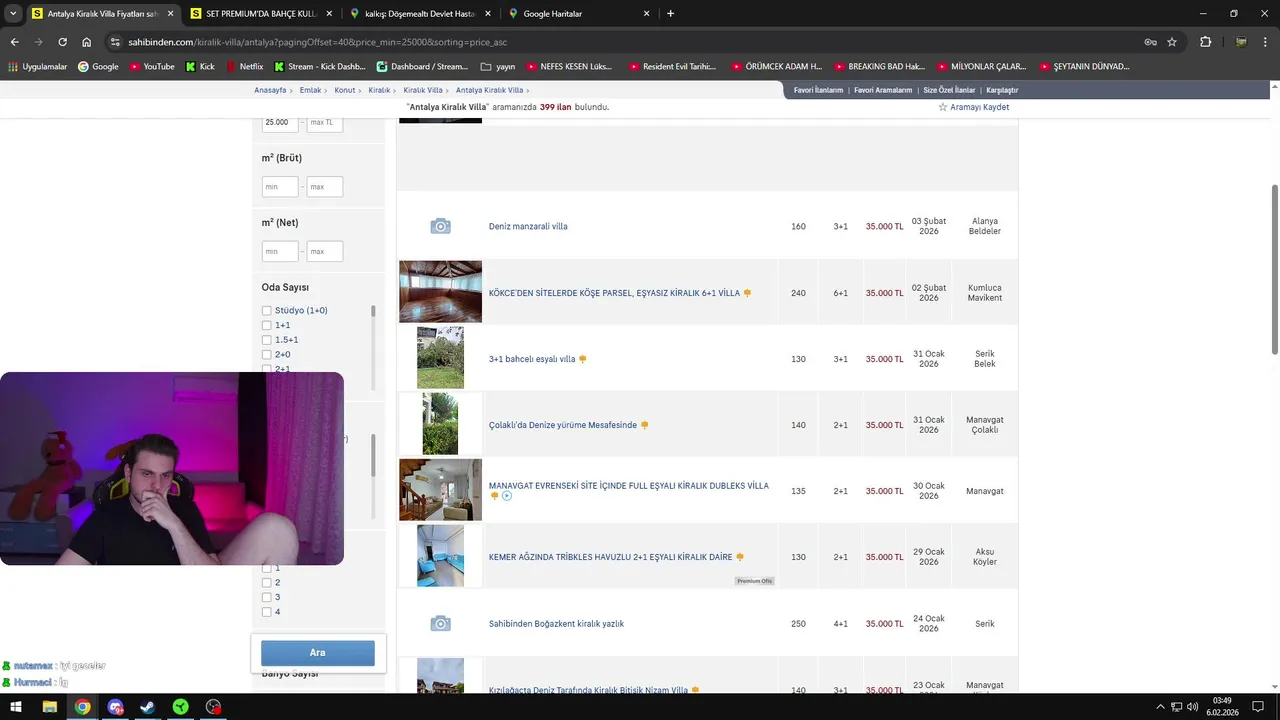1280x720 pixels.
Task: Tick the checkbox labeled 1 above Ara
Action: coord(267,568)
